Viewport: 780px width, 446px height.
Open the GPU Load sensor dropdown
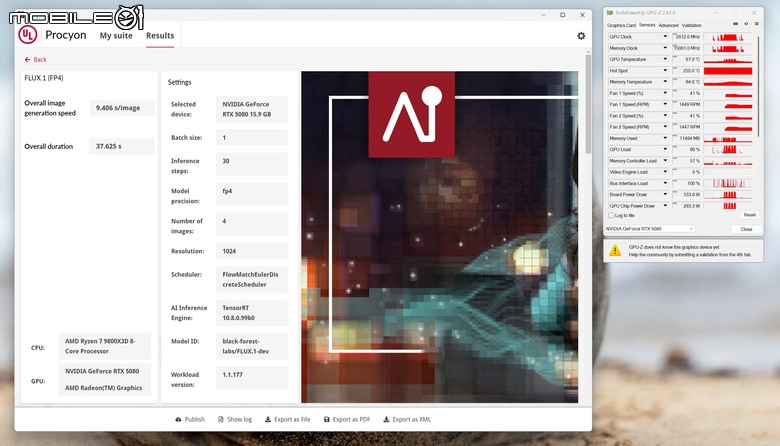tap(665, 149)
